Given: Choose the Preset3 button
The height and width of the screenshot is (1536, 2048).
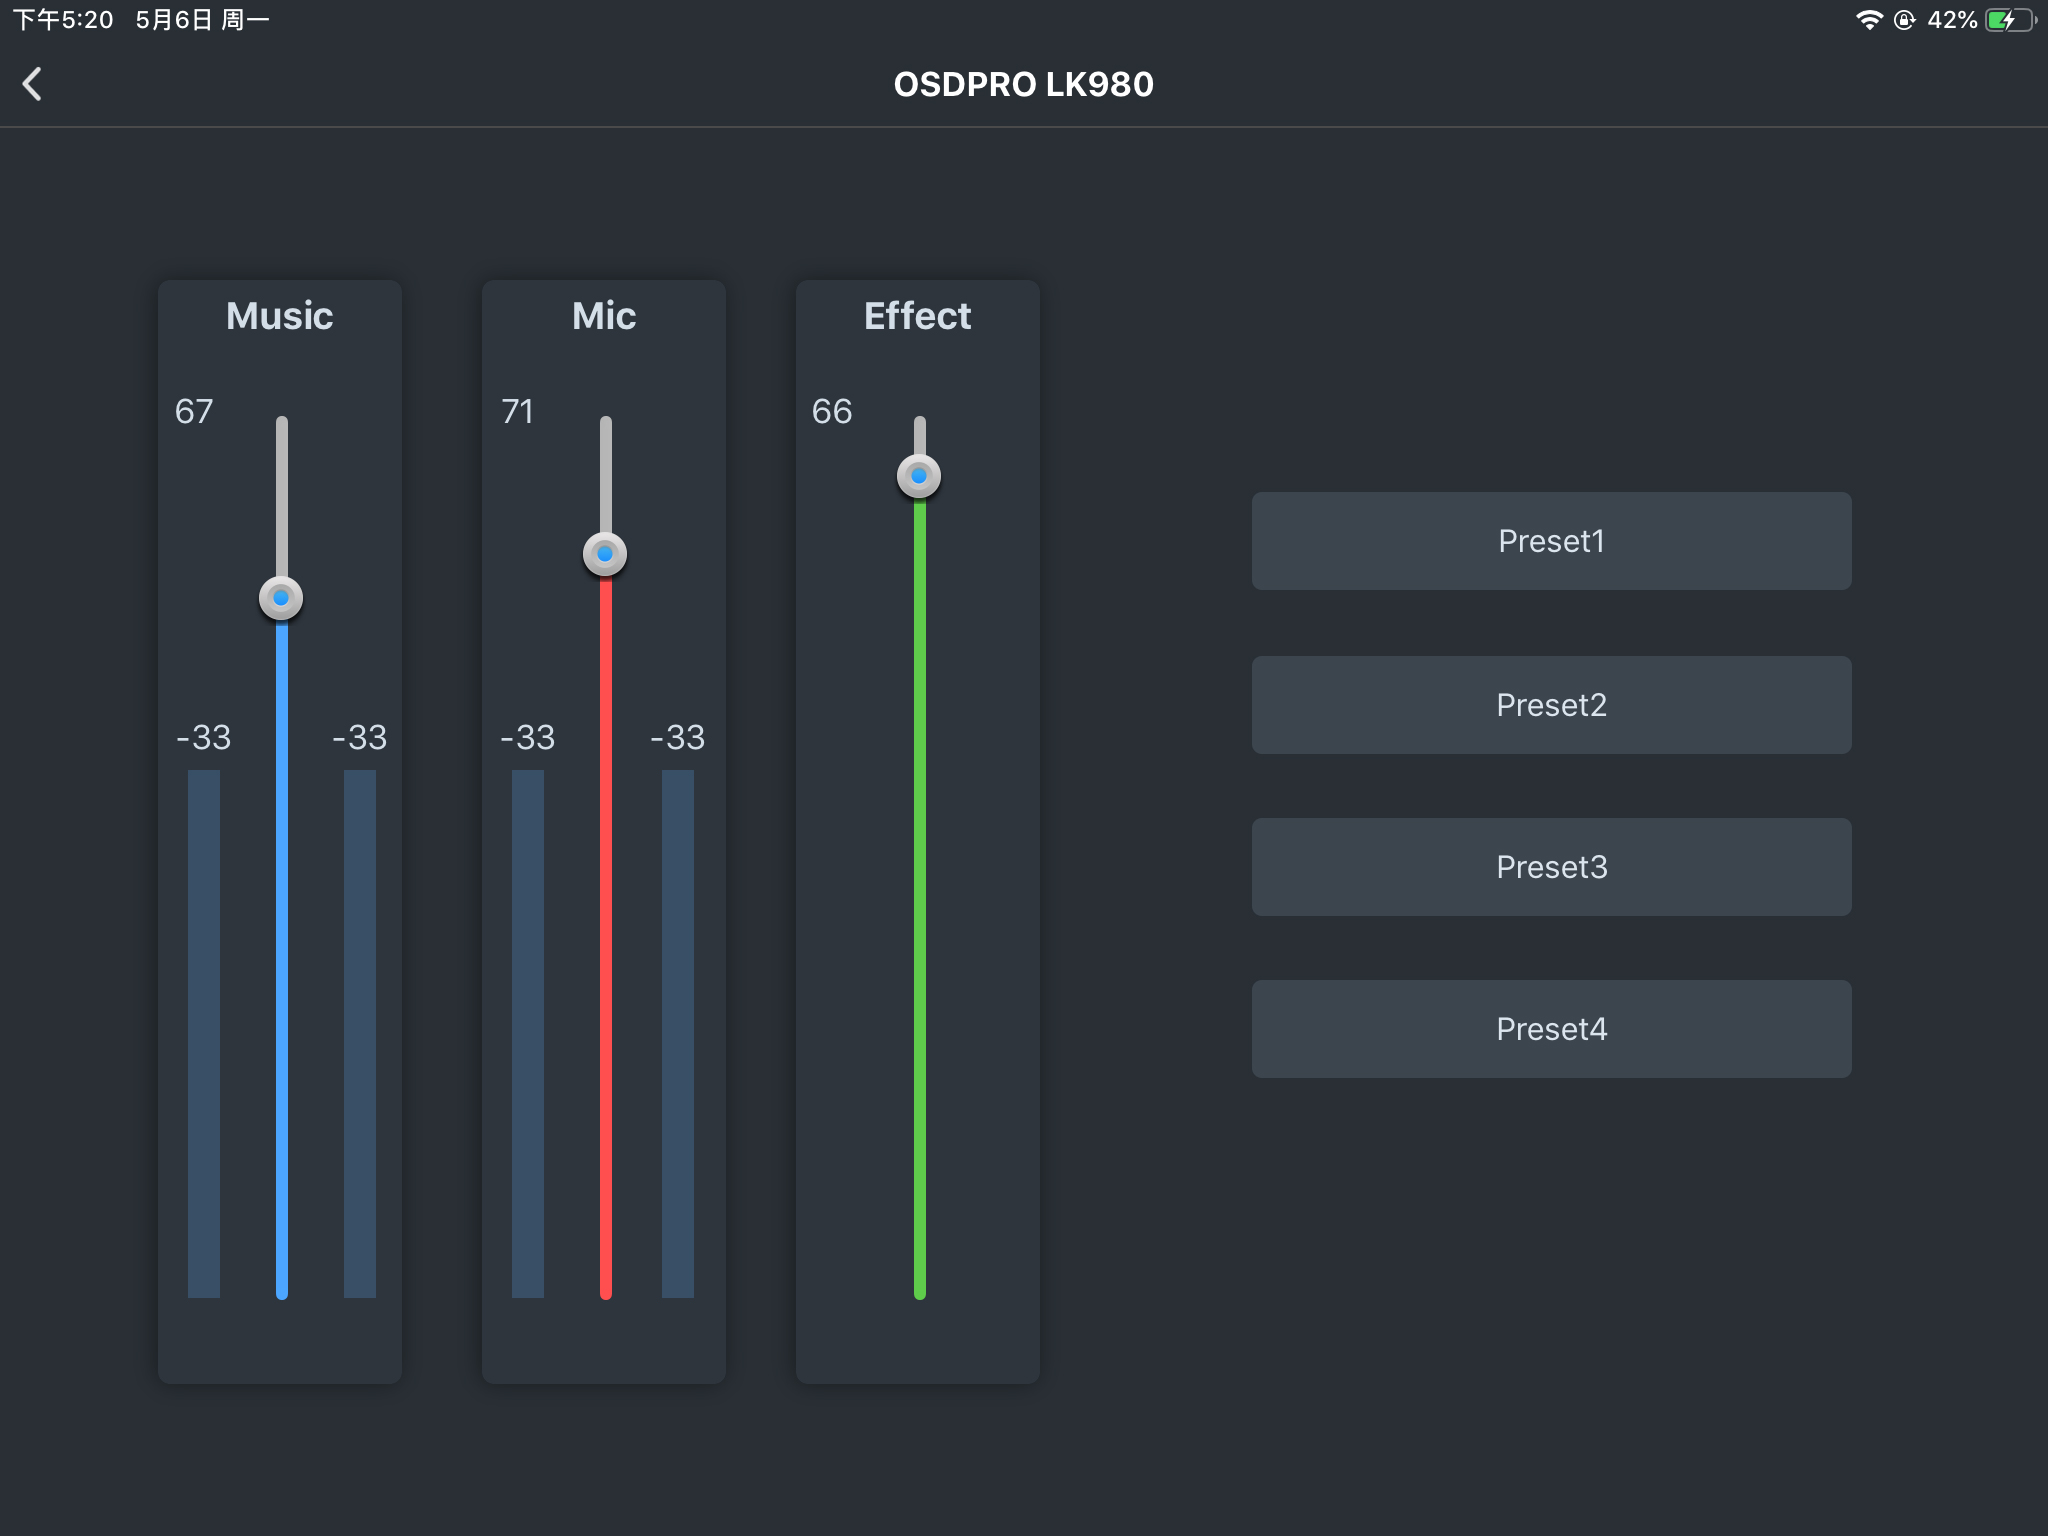Looking at the screenshot, I should (1551, 867).
